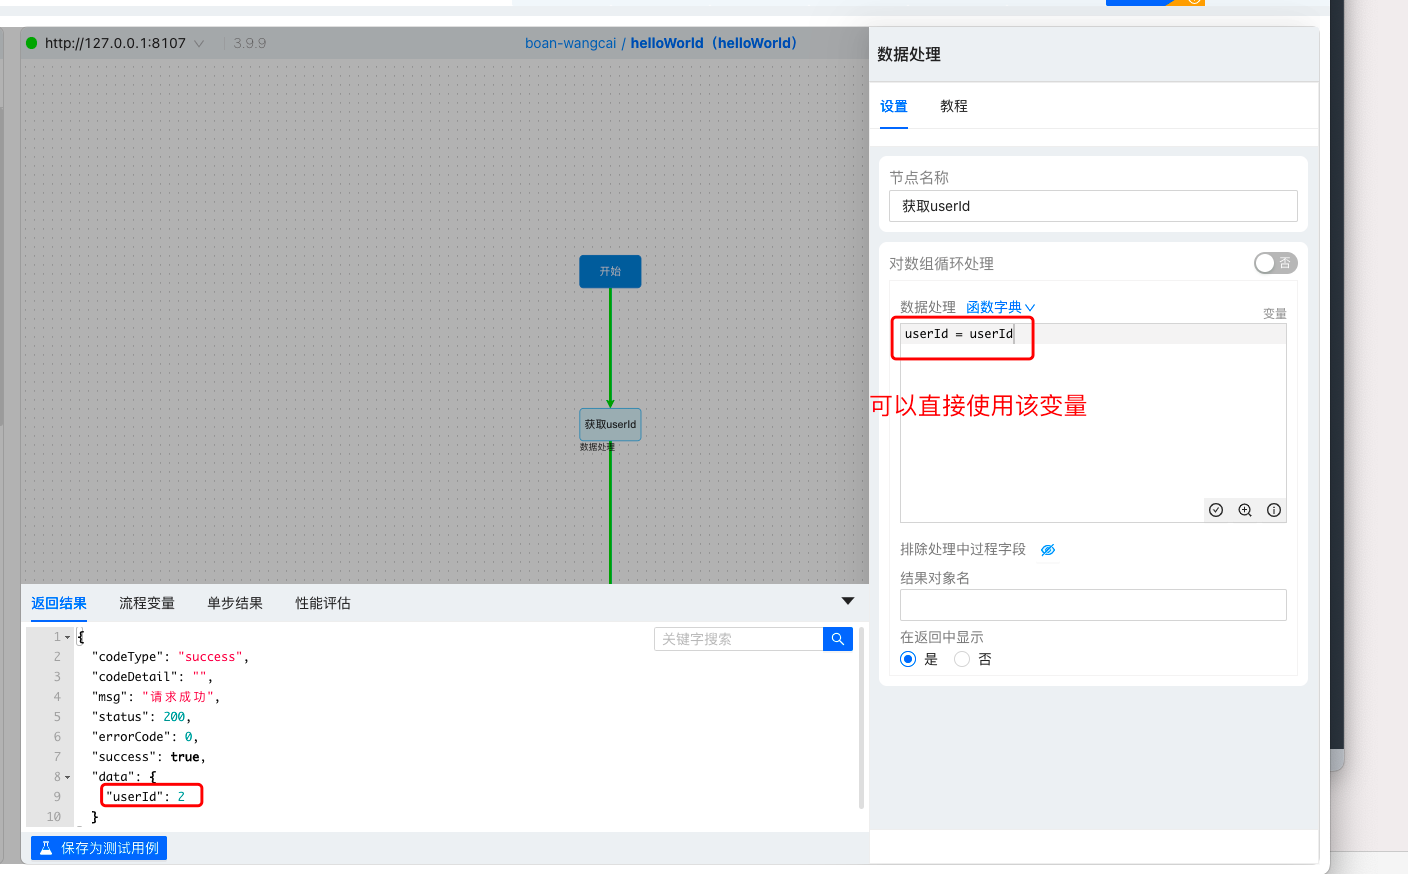Click the 保存为测试用例 button
This screenshot has height=874, width=1408.
pos(99,848)
